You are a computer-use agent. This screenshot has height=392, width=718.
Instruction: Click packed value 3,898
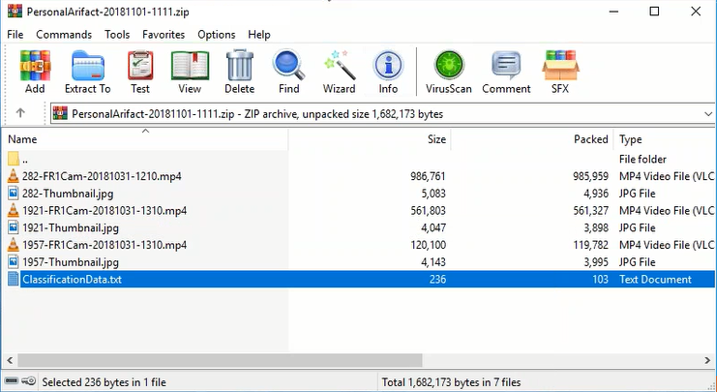click(x=596, y=228)
